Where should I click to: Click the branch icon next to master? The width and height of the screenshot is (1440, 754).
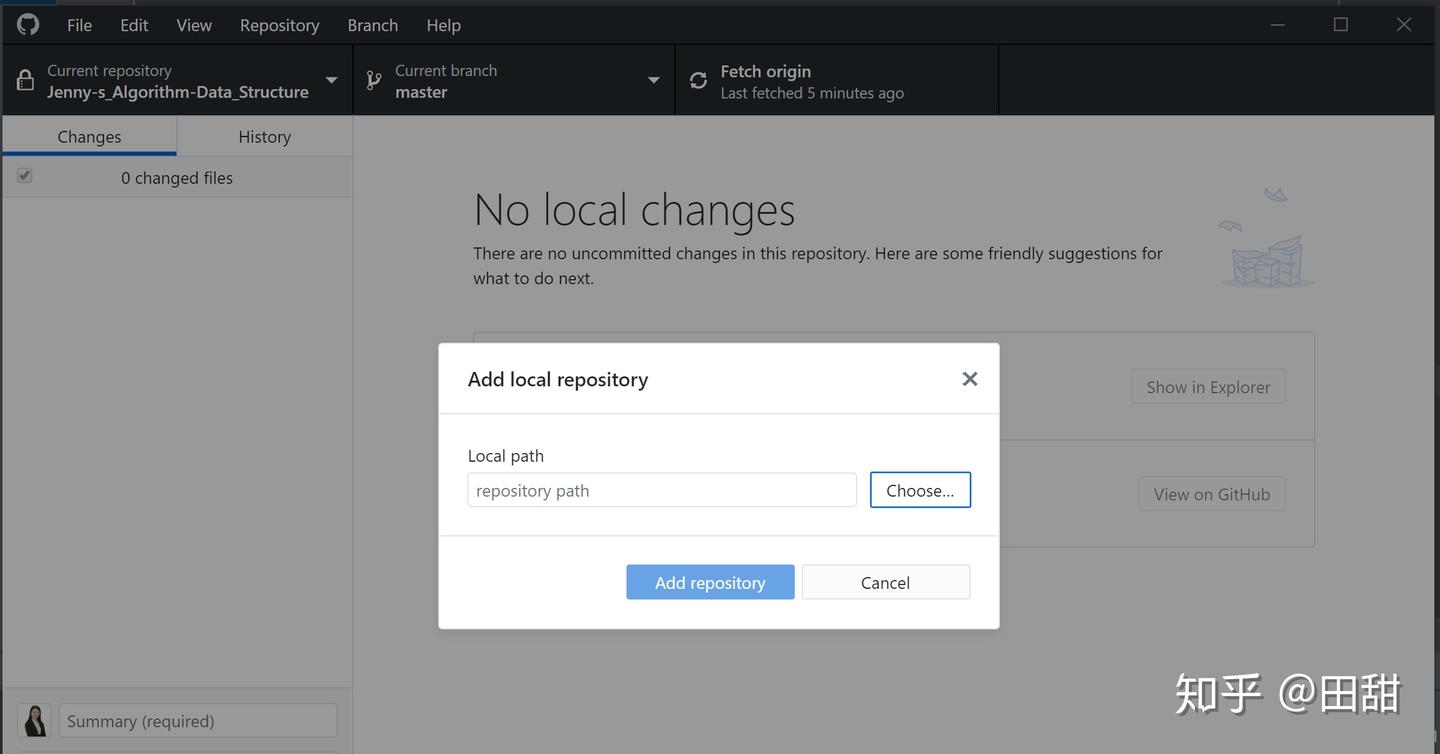tap(373, 79)
